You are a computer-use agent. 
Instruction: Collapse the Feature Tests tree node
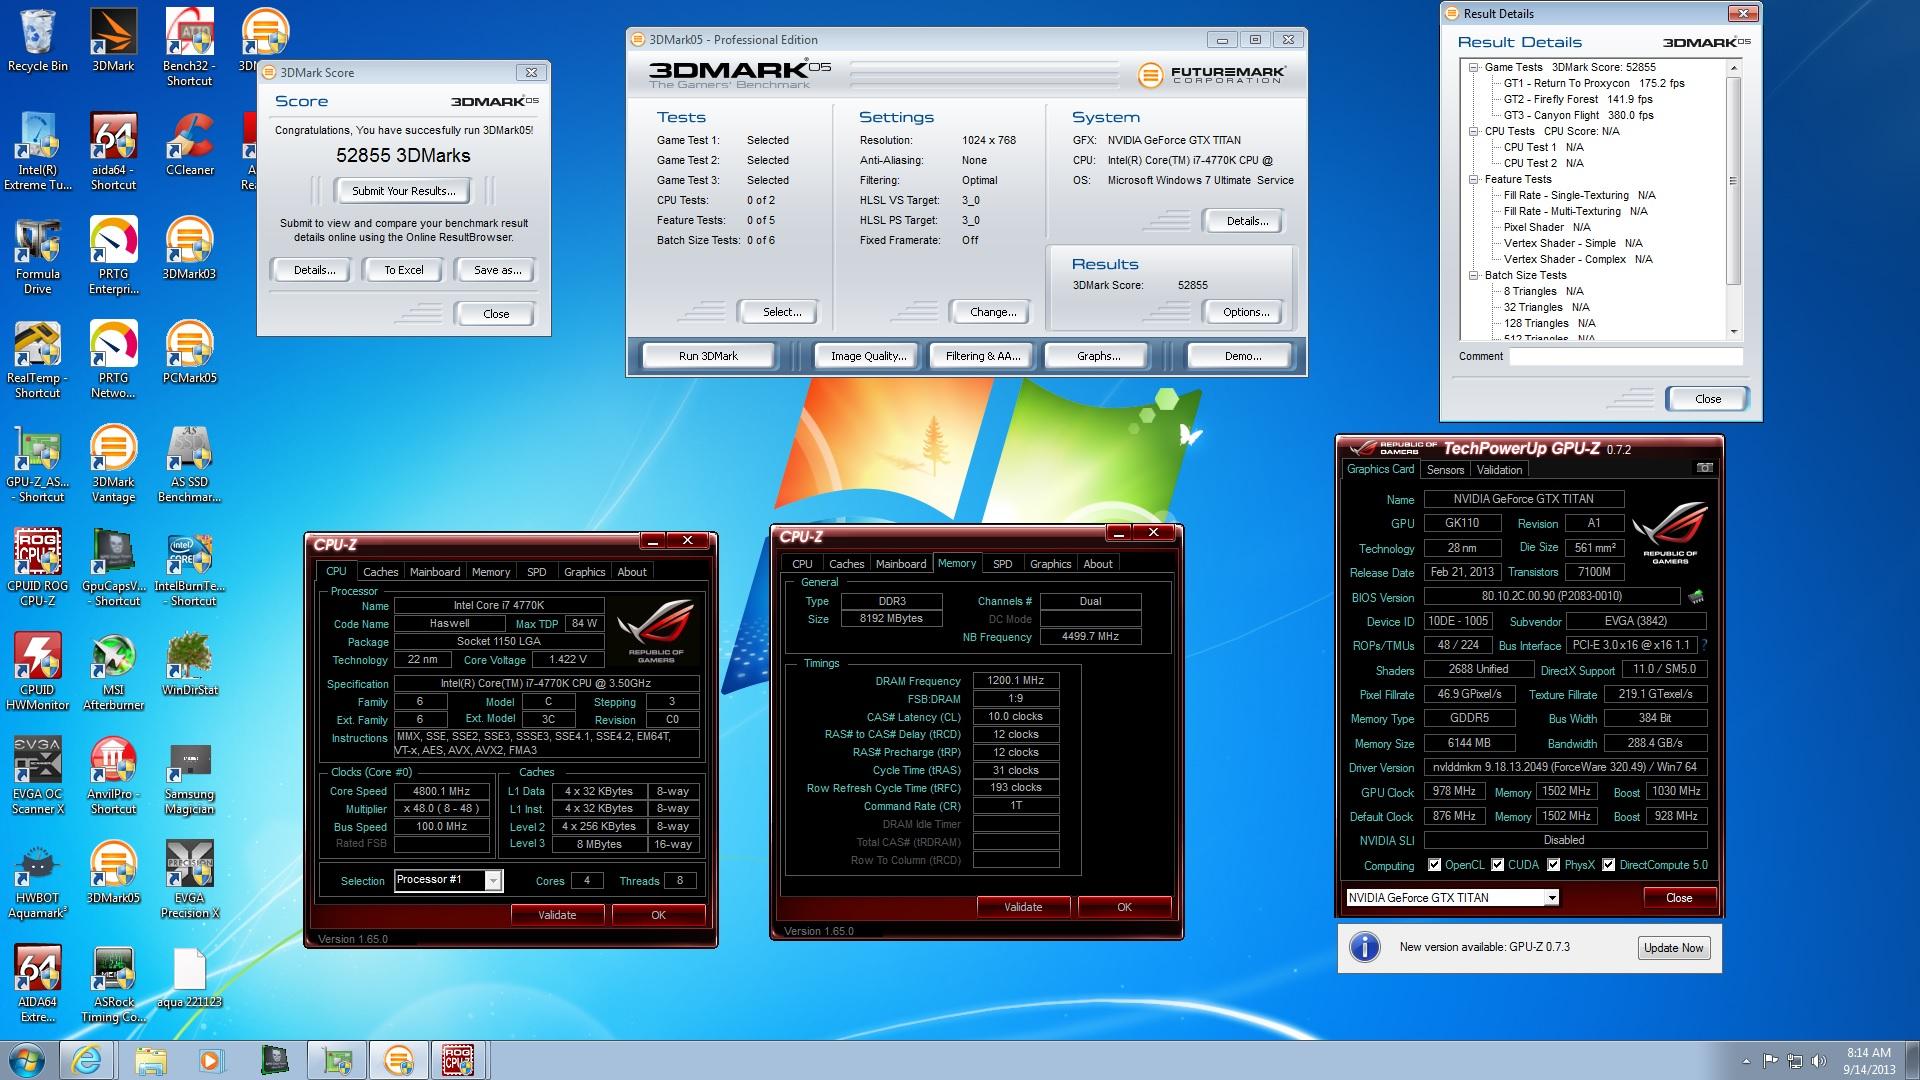tap(1474, 179)
